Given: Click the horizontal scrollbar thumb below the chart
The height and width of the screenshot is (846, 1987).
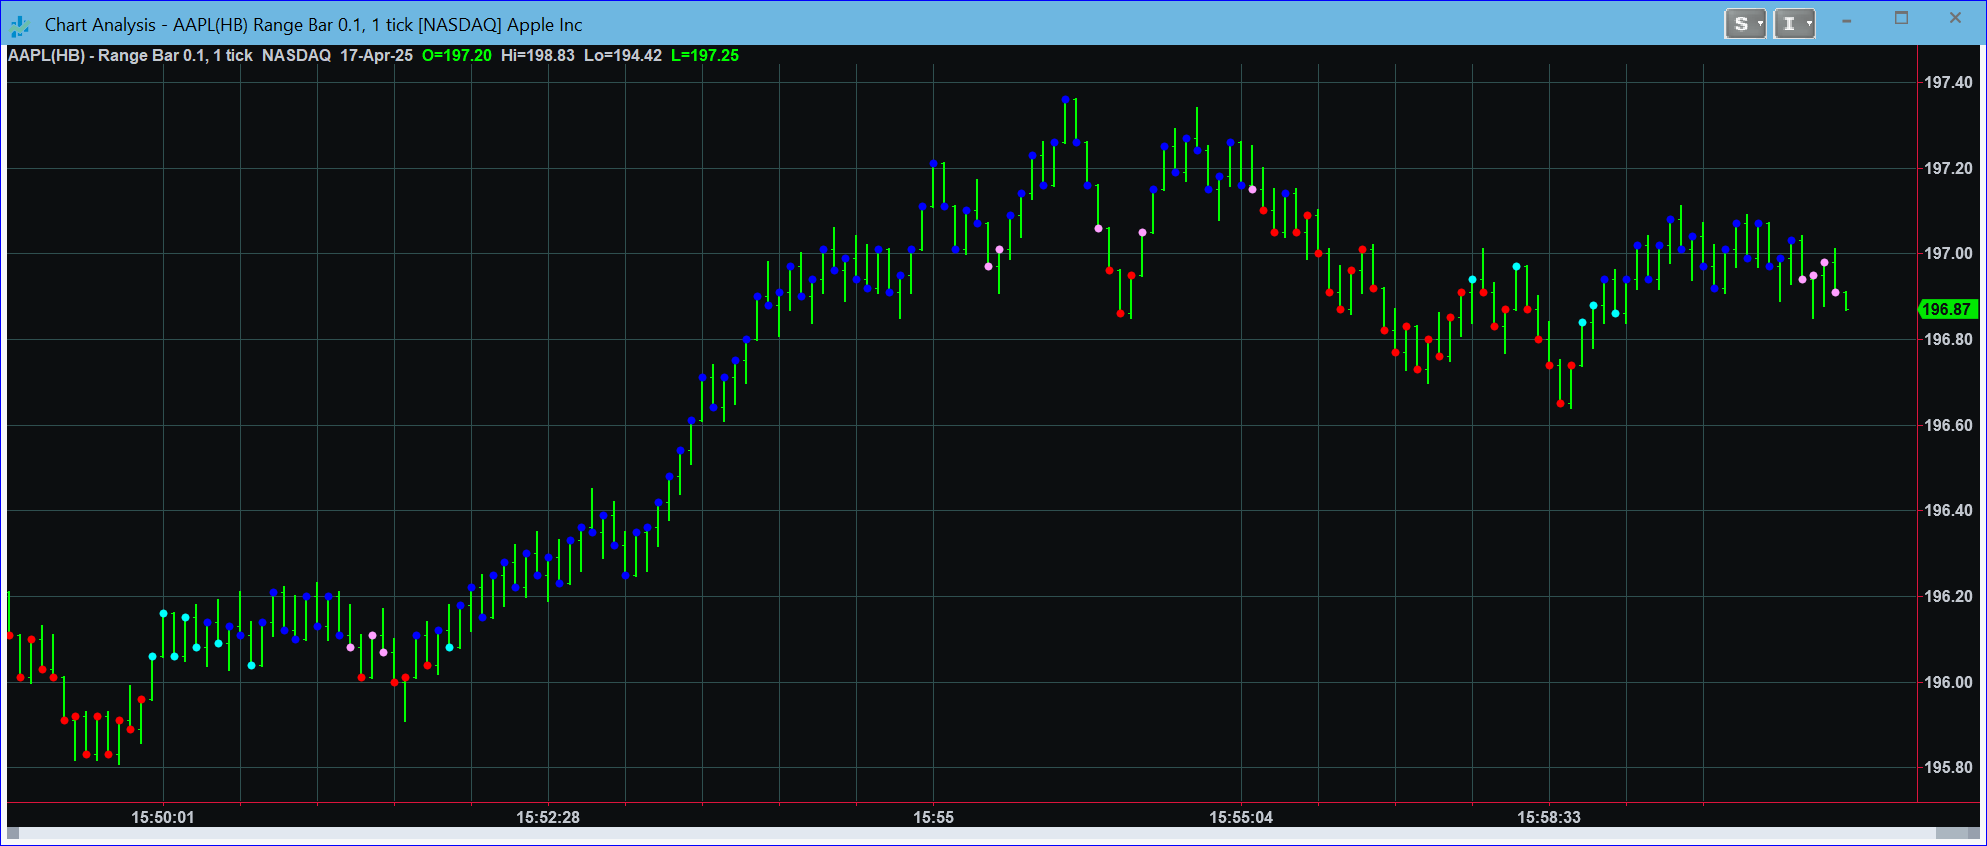Looking at the screenshot, I should click(x=1952, y=833).
